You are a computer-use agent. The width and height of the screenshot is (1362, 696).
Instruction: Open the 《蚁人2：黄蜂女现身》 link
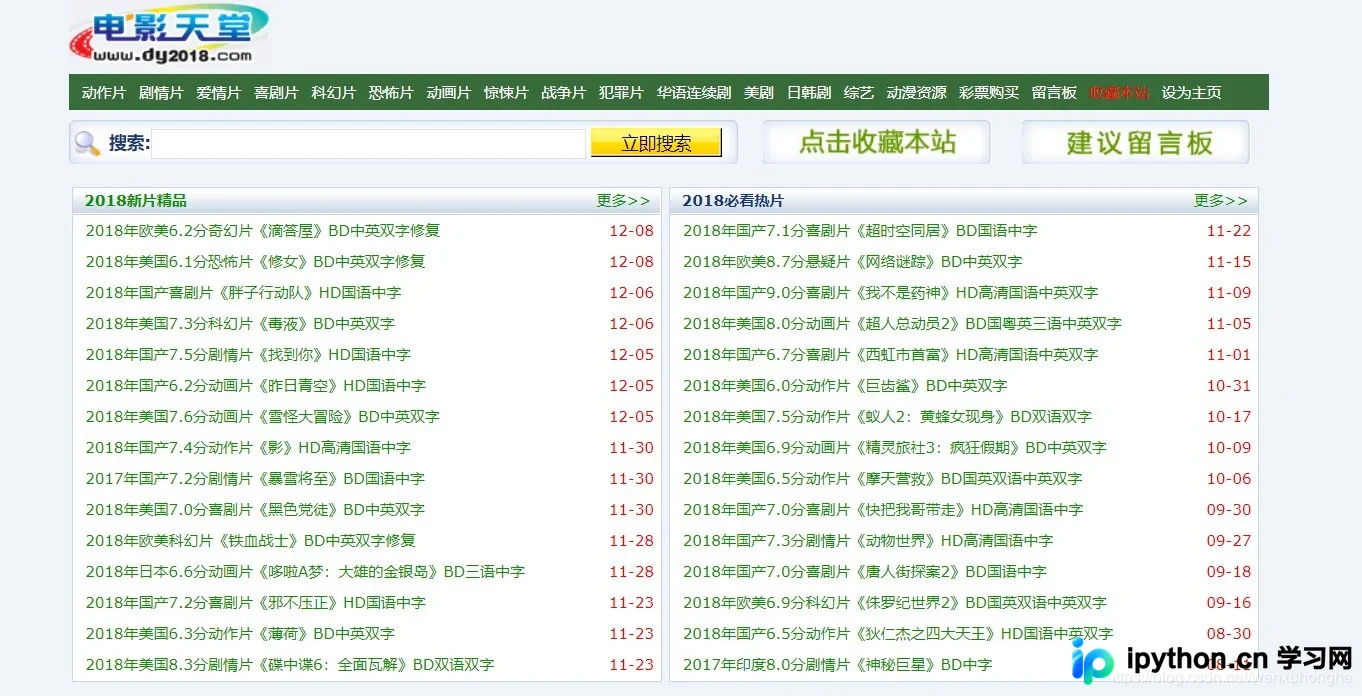pos(887,417)
